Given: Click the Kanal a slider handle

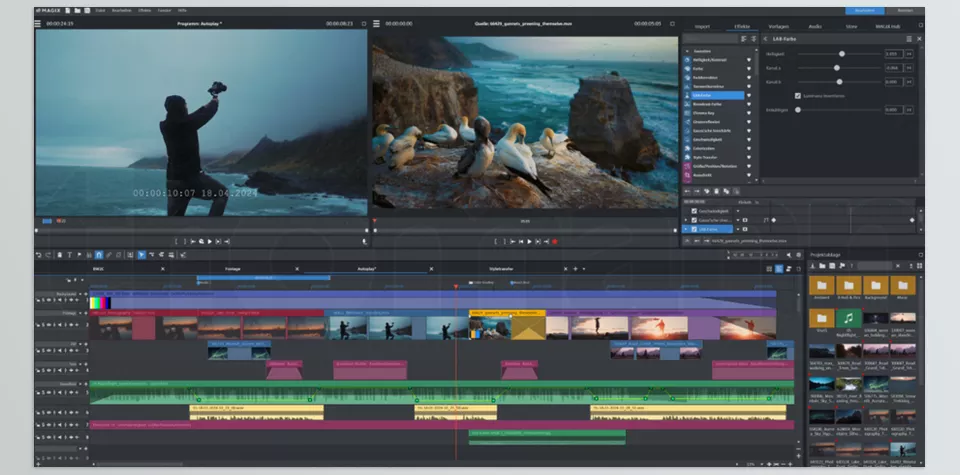Looking at the screenshot, I should pos(837,68).
